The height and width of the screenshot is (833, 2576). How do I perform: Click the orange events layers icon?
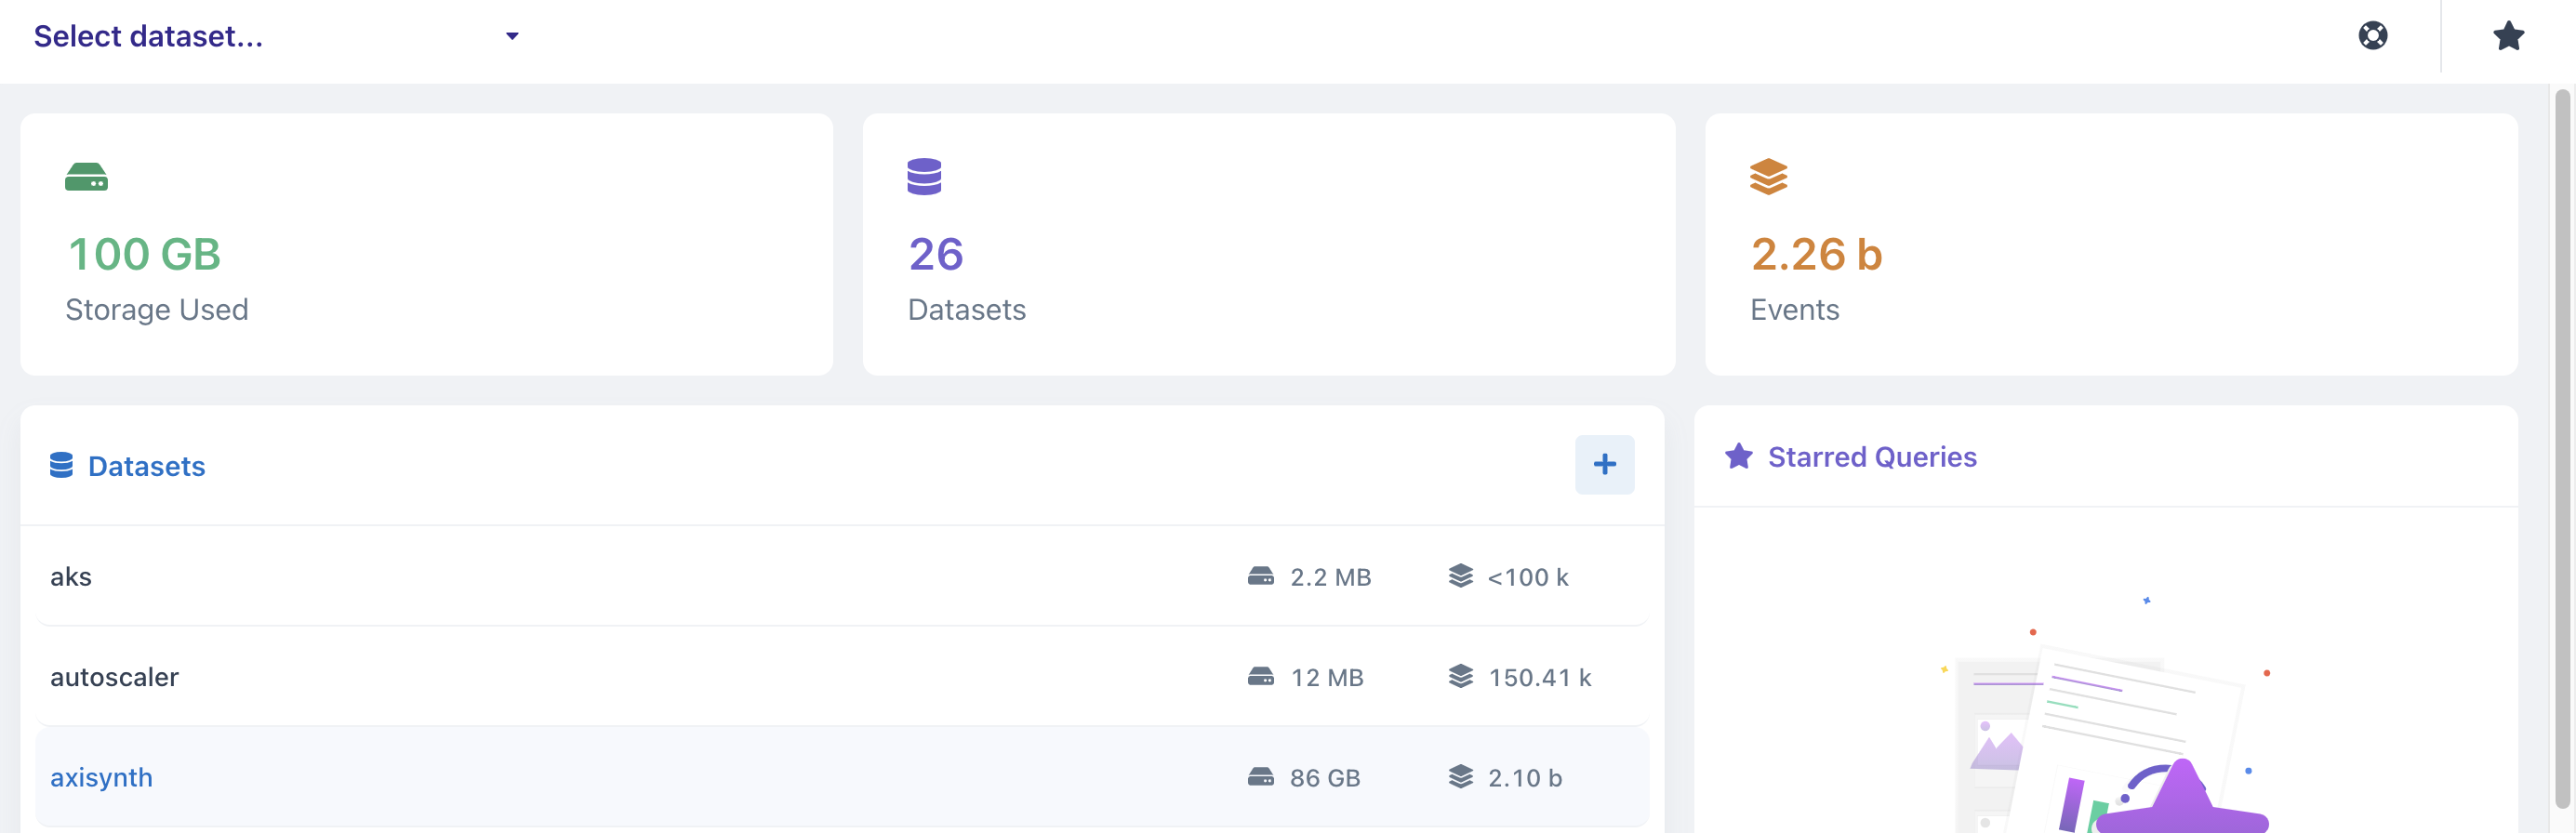pos(1768,176)
